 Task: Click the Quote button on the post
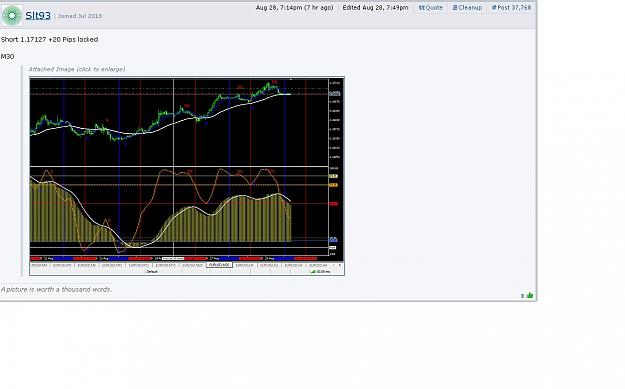coord(430,8)
